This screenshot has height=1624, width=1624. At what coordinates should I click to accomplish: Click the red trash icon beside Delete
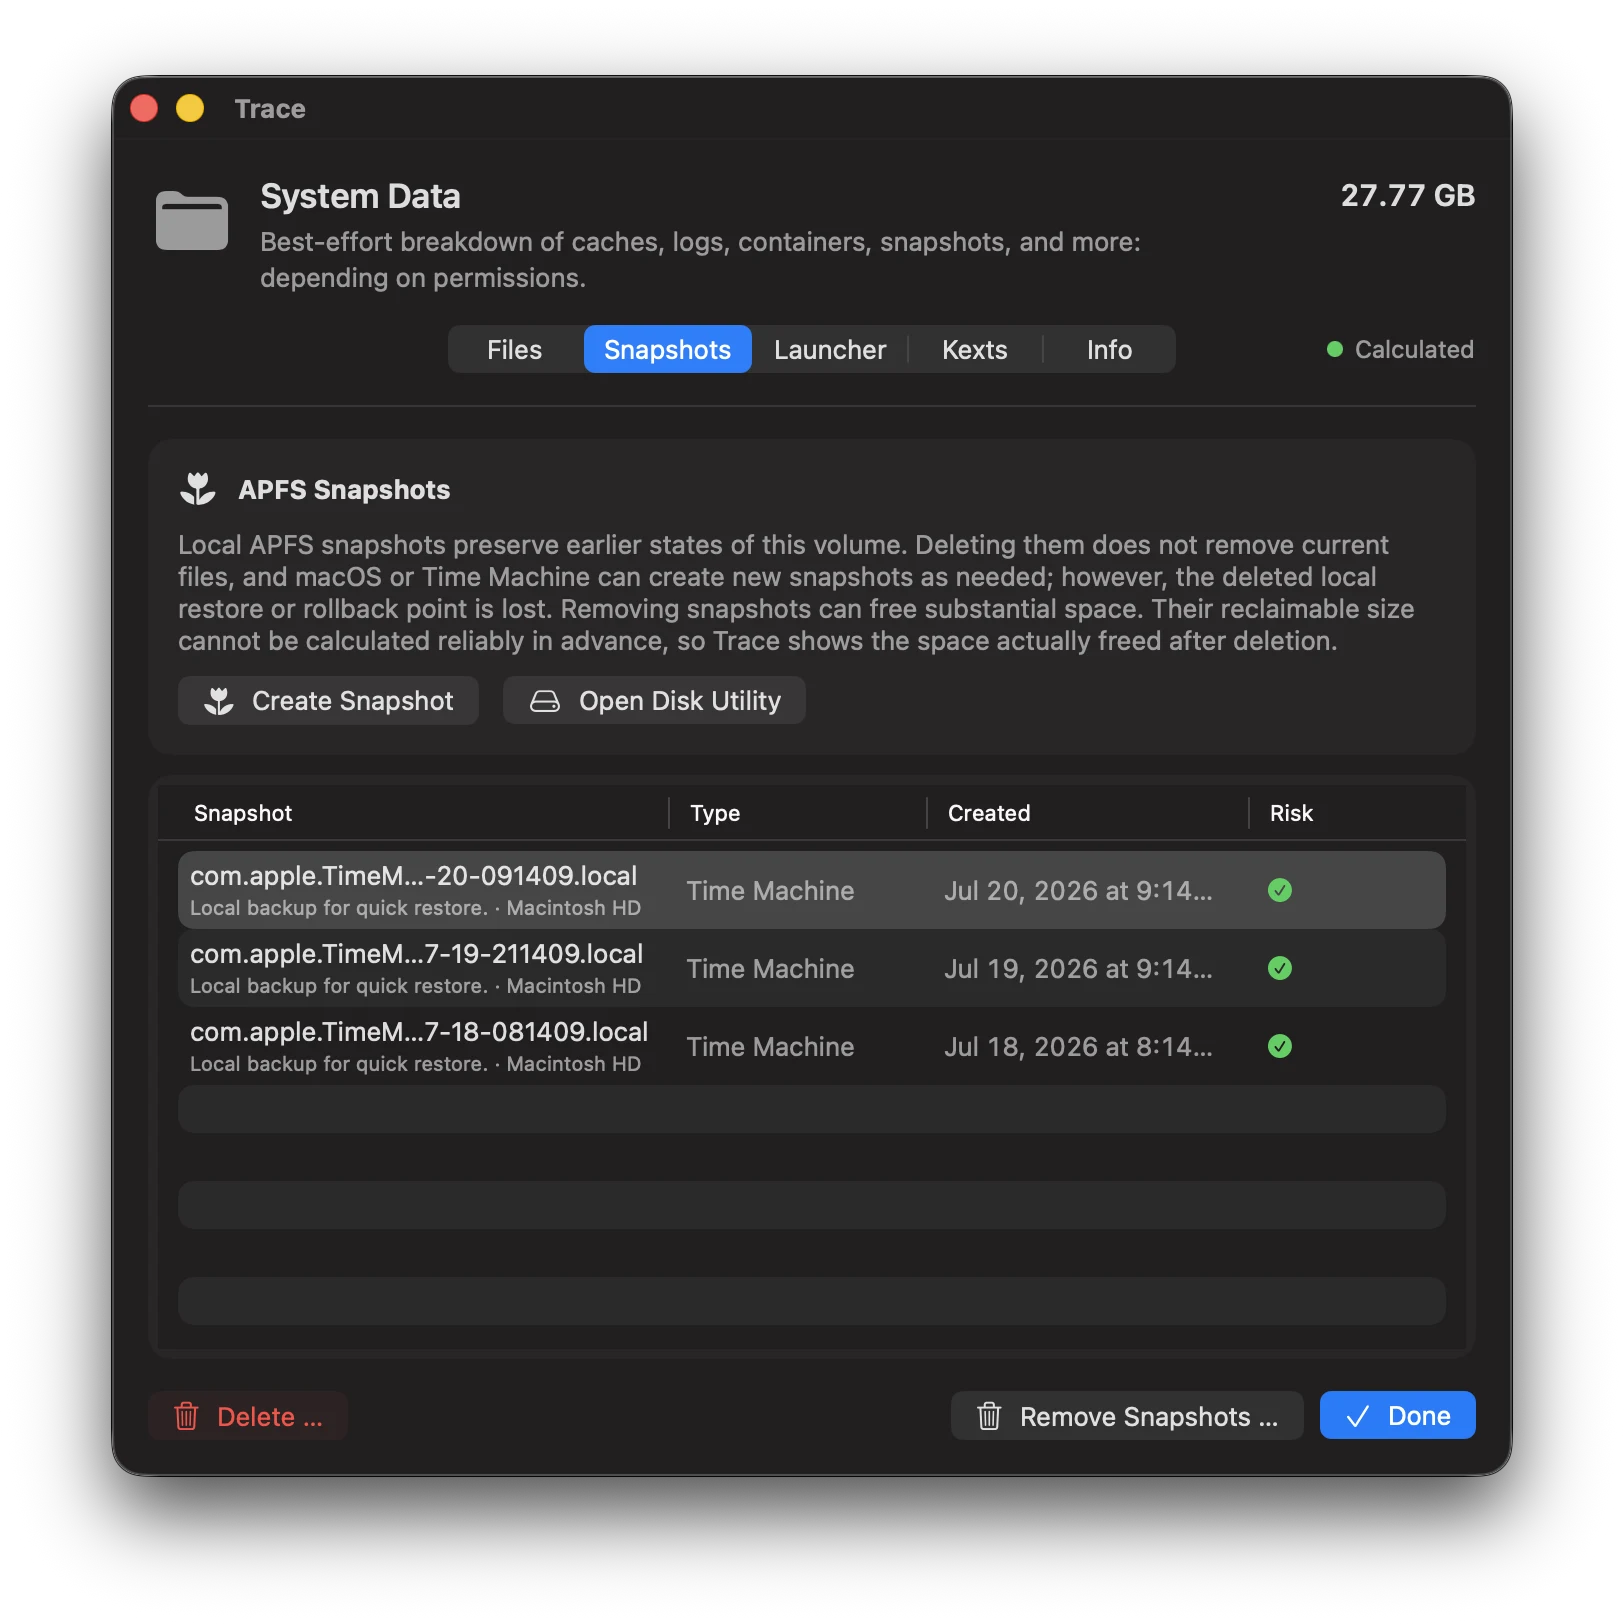click(186, 1416)
